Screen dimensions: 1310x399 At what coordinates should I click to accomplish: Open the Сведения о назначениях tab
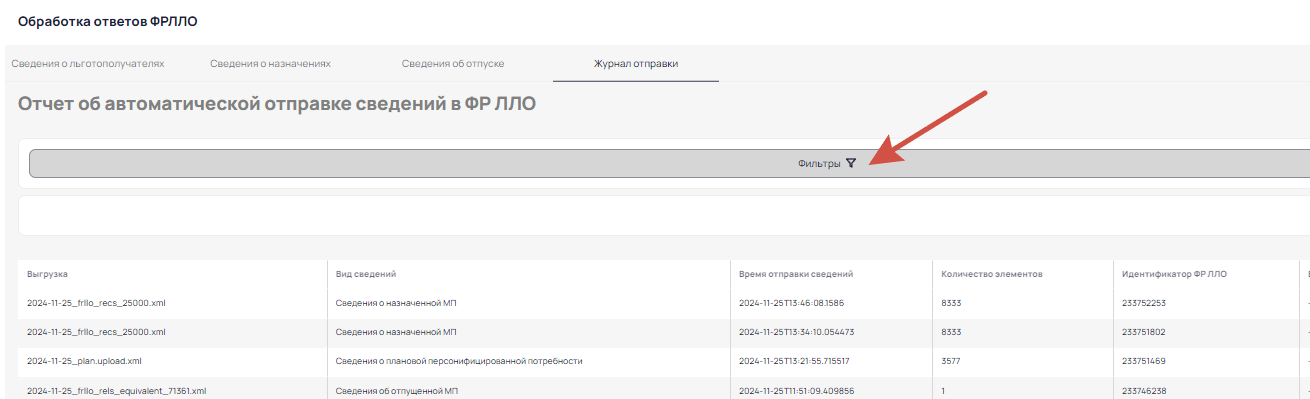[270, 63]
